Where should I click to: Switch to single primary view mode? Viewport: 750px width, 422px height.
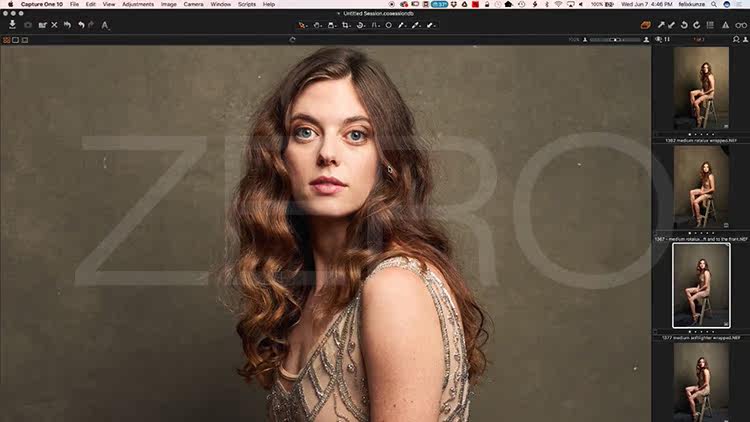16,40
